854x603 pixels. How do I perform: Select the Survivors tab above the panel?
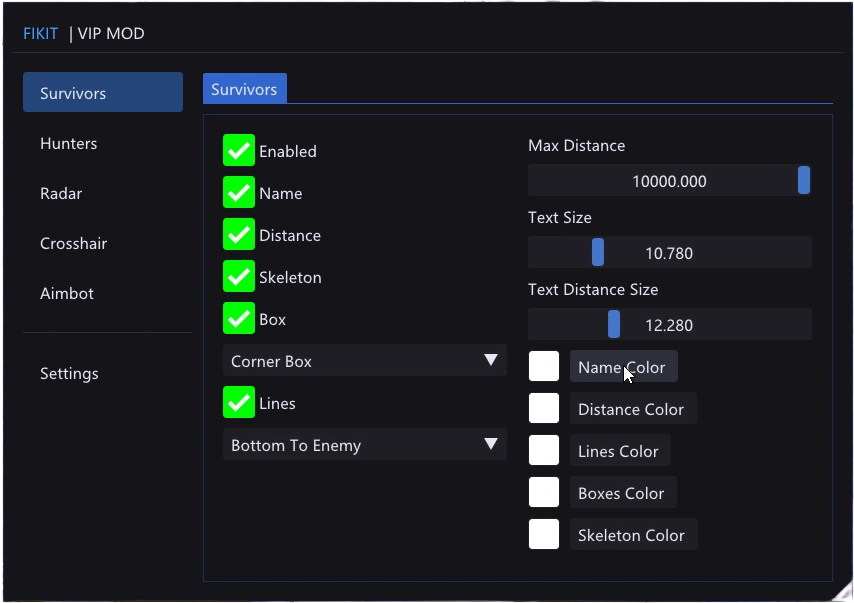[x=245, y=88]
